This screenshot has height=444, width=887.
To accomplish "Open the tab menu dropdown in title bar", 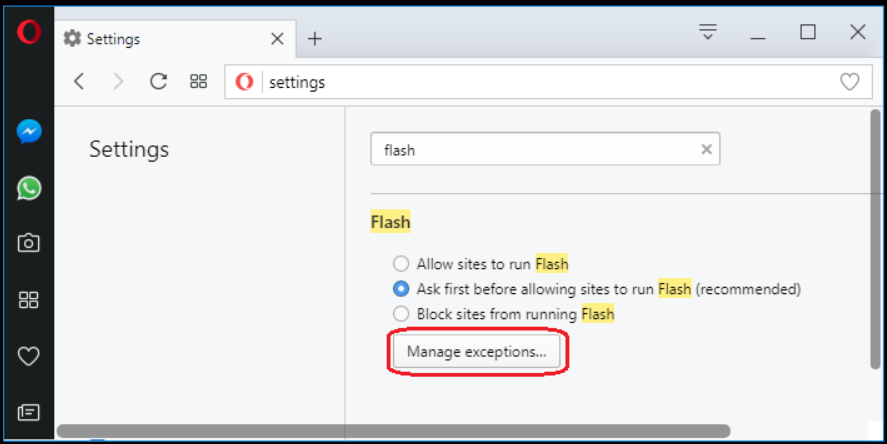I will click(x=708, y=32).
